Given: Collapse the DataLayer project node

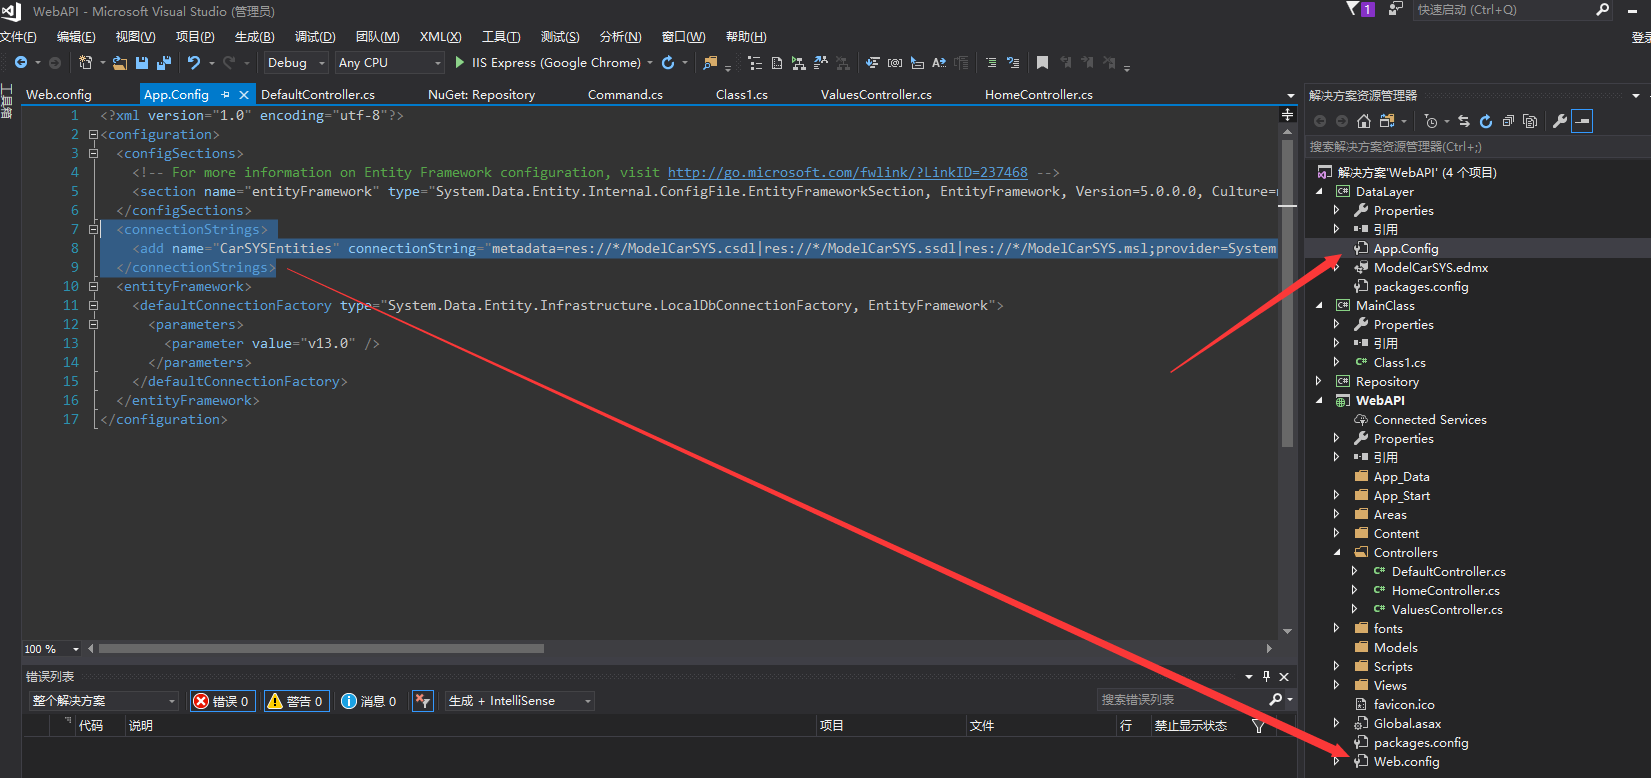Looking at the screenshot, I should 1319,191.
